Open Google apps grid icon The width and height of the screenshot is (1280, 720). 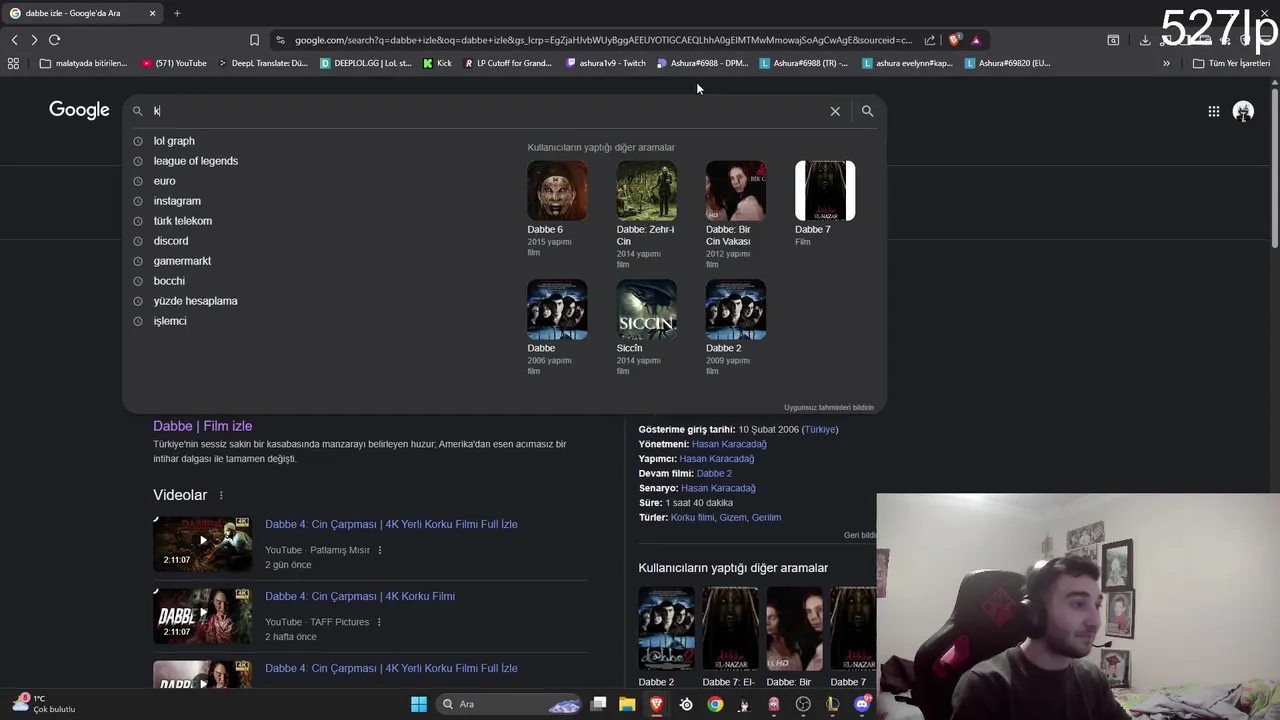(1213, 111)
